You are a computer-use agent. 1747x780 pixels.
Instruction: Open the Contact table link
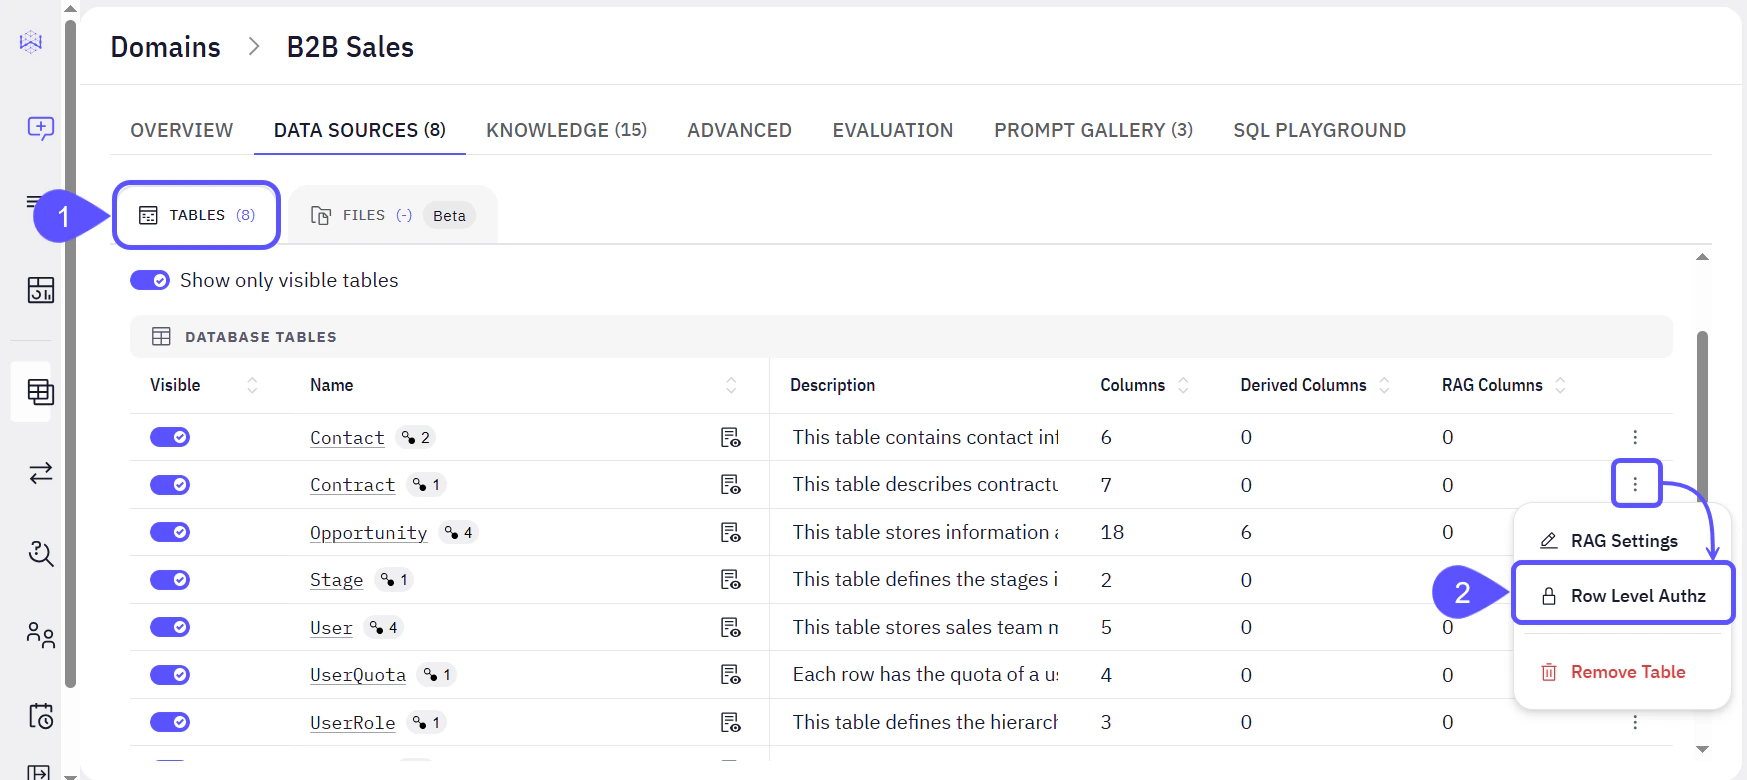pos(347,437)
